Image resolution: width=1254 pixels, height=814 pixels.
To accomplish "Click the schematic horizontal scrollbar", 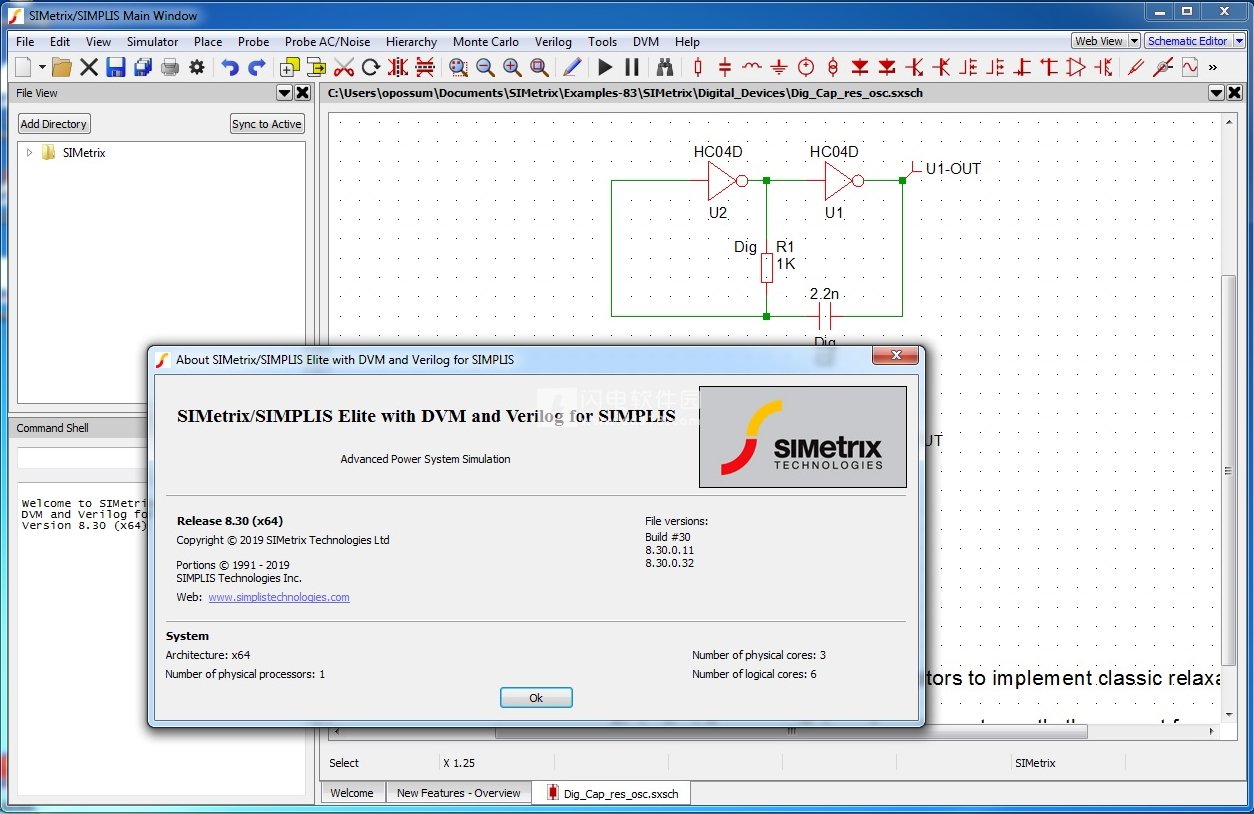I will coord(790,732).
